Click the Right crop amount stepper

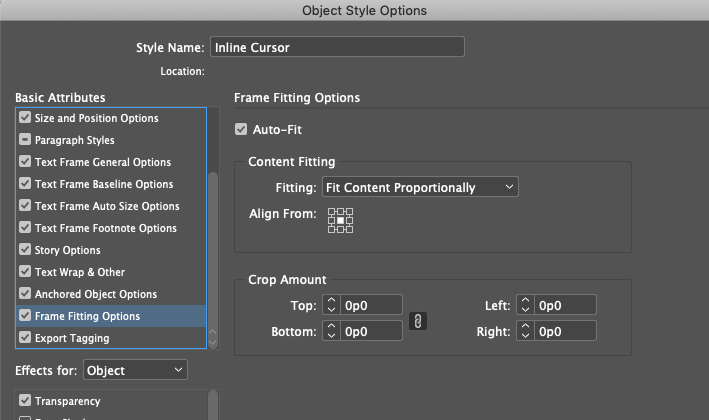tap(525, 331)
